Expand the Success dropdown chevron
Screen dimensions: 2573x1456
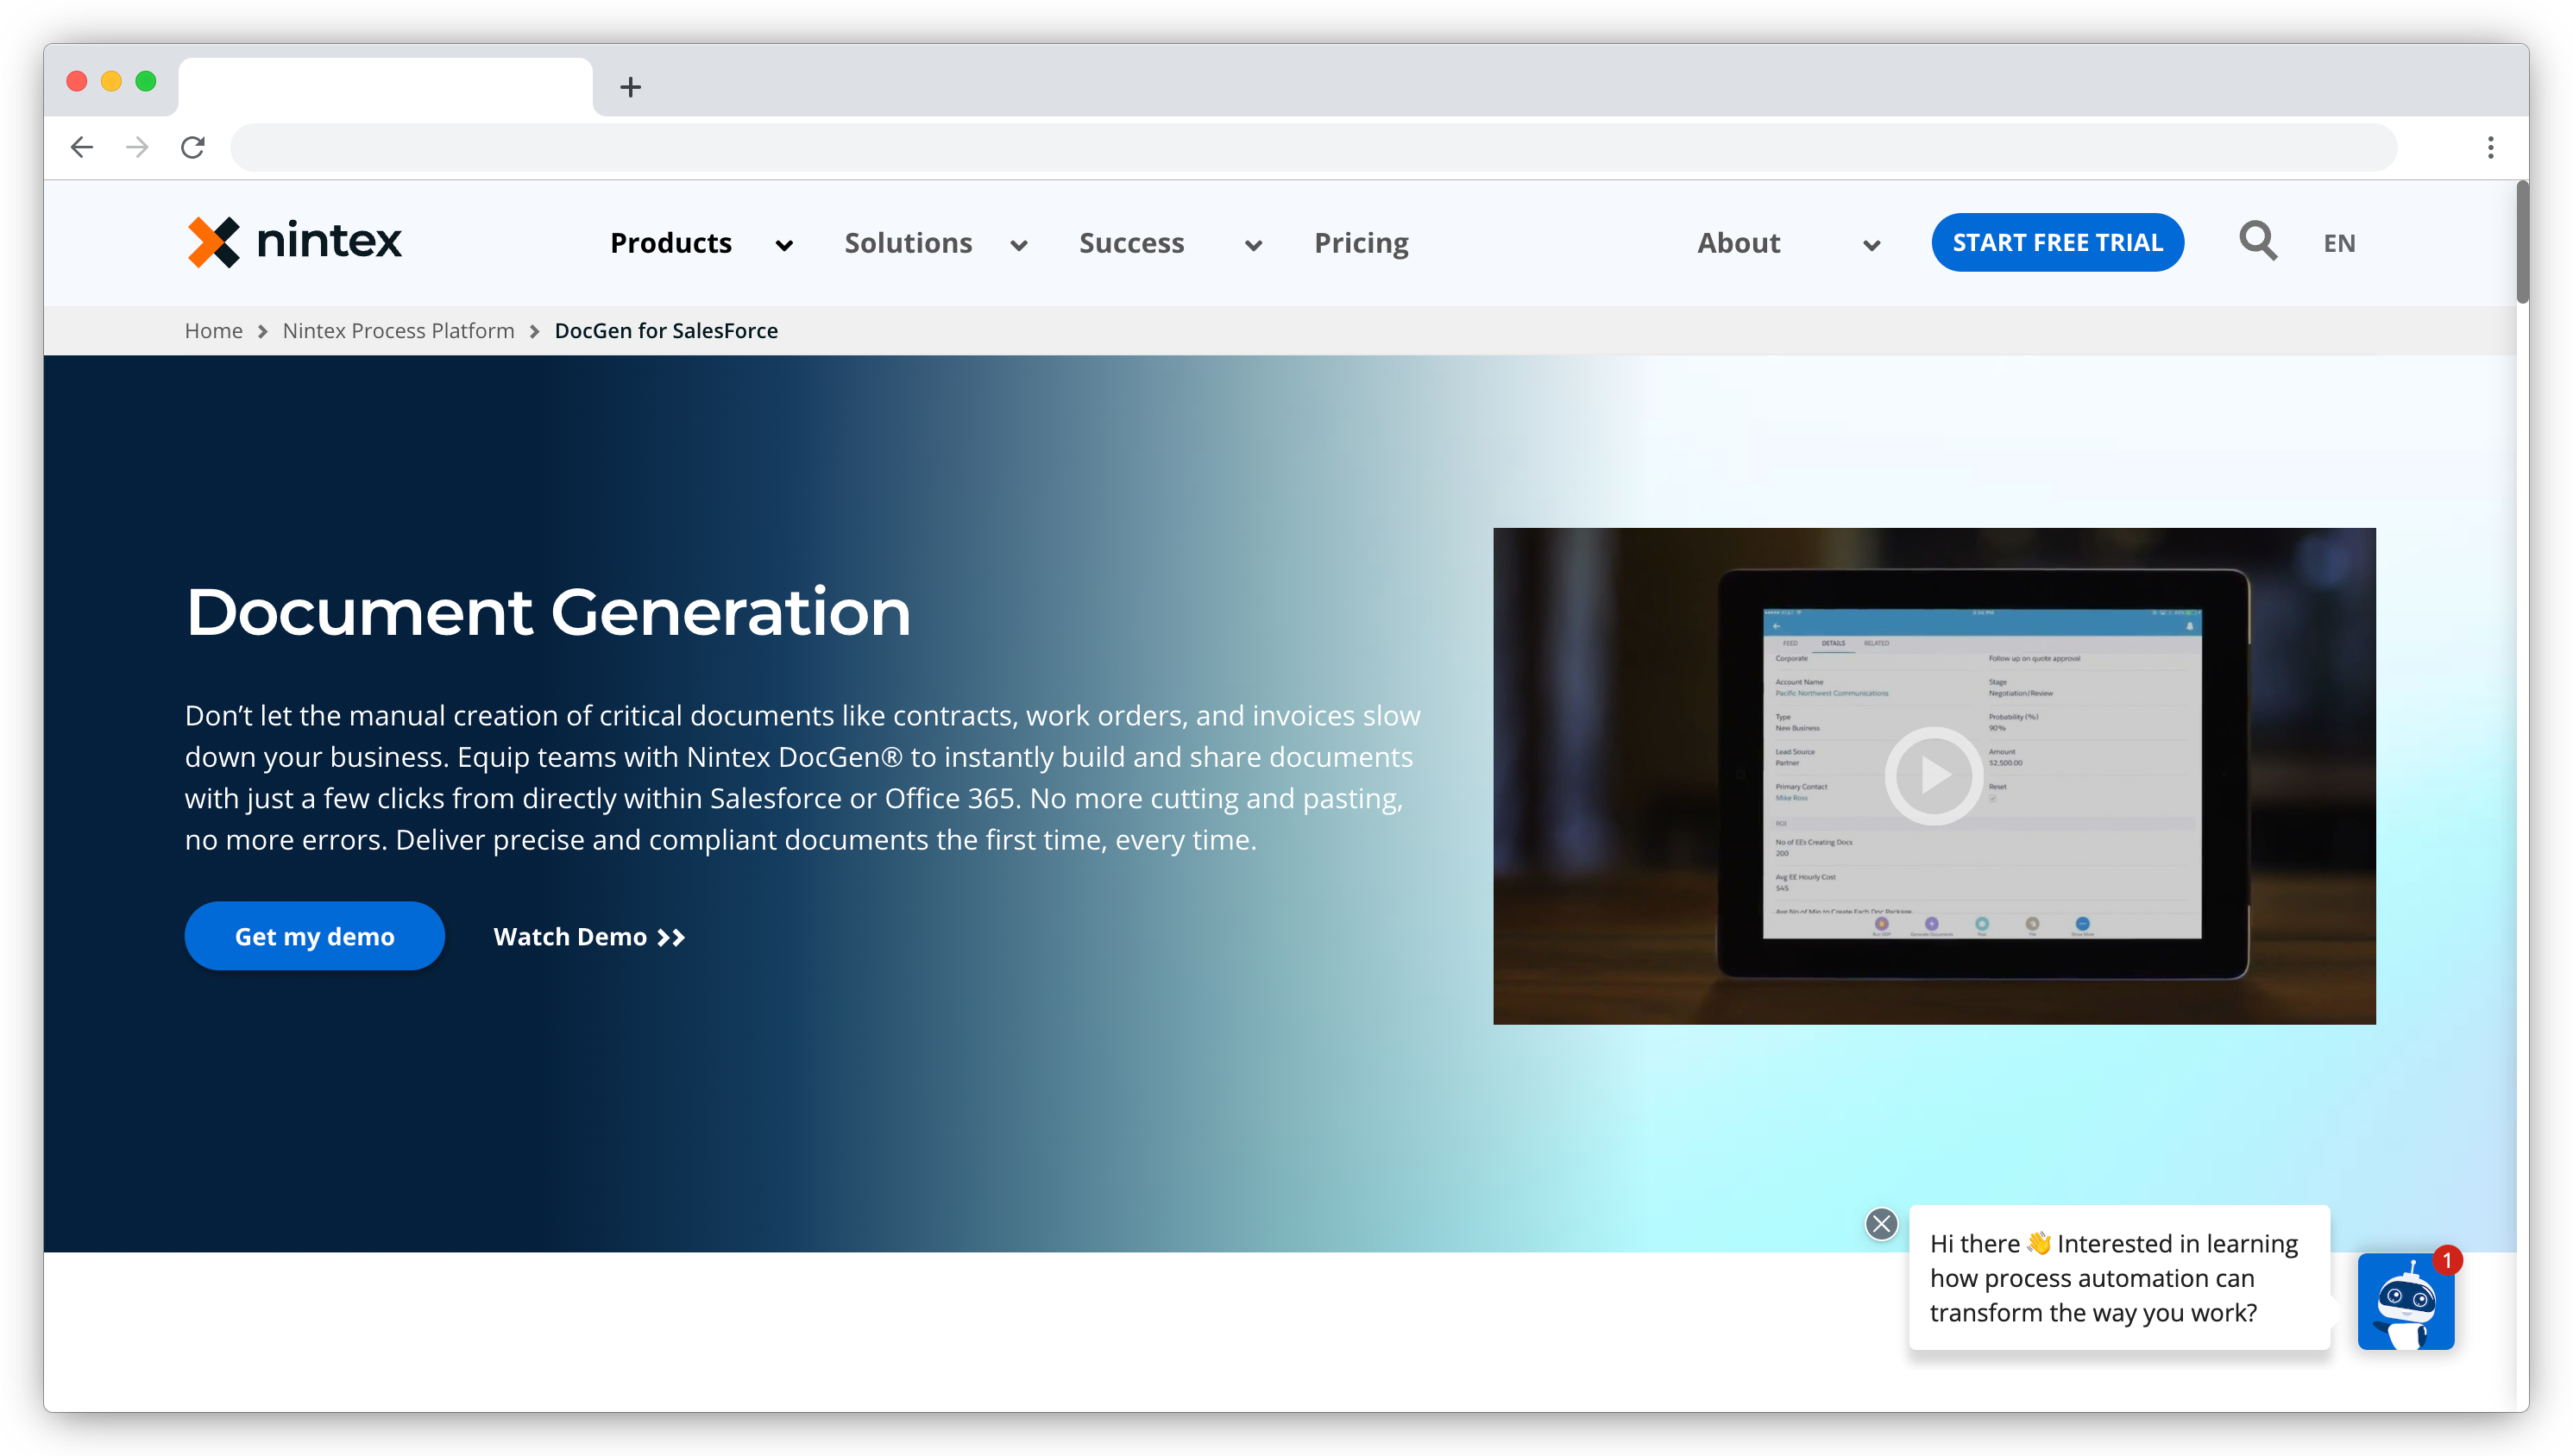[x=1253, y=245]
